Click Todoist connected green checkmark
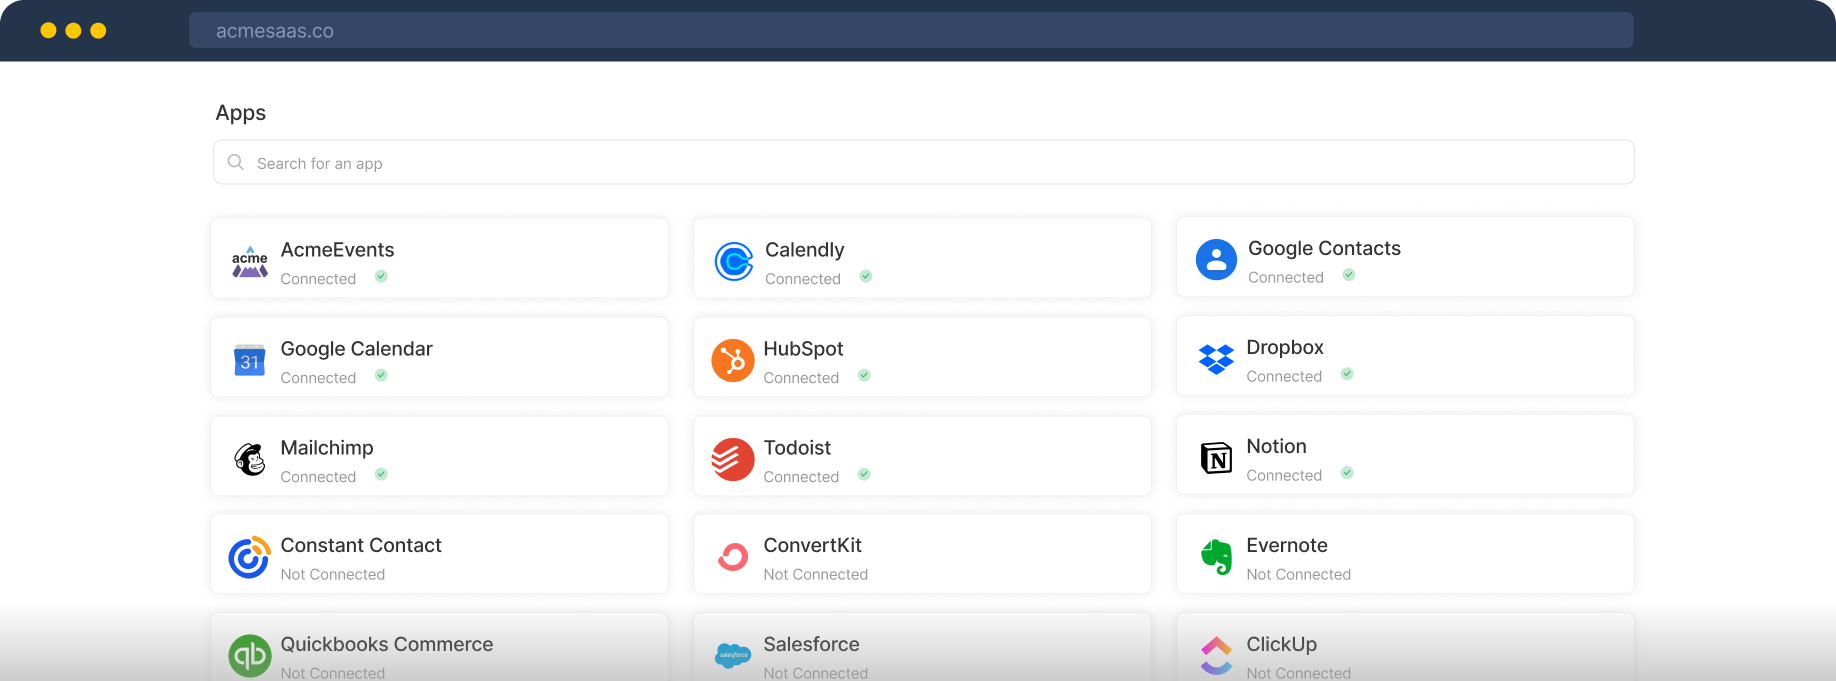Screen dimensions: 1836x681 click(864, 475)
